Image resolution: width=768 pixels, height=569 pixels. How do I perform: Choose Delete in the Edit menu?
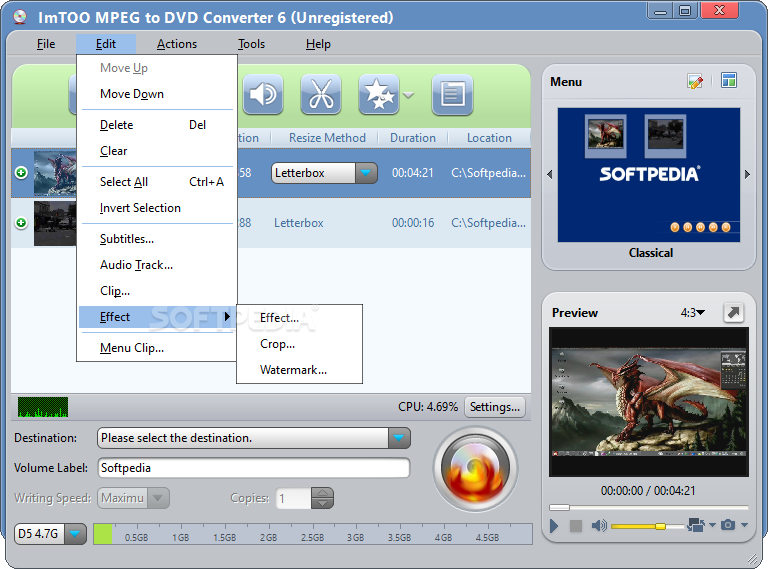(157, 125)
